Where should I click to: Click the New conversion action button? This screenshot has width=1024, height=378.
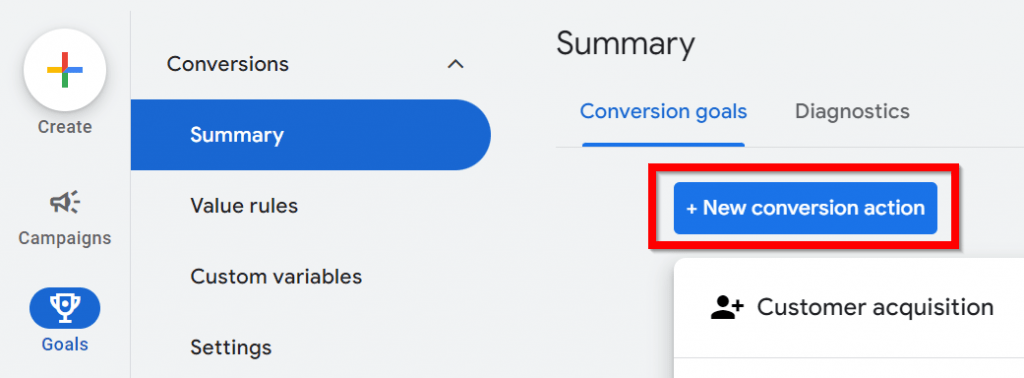pos(805,208)
